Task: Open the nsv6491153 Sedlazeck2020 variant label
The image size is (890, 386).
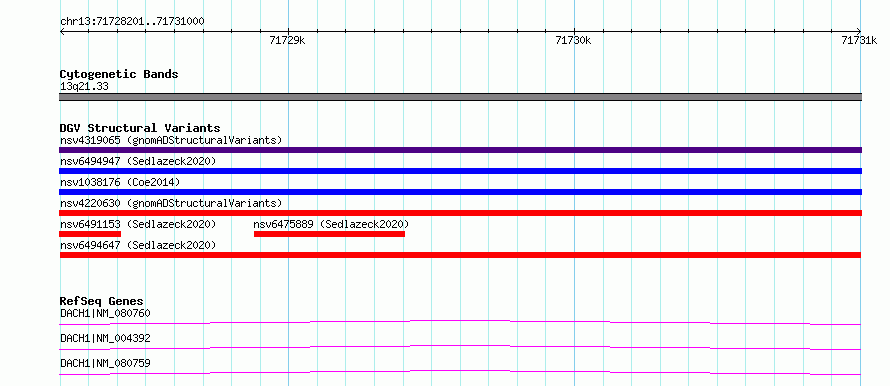Action: click(138, 224)
